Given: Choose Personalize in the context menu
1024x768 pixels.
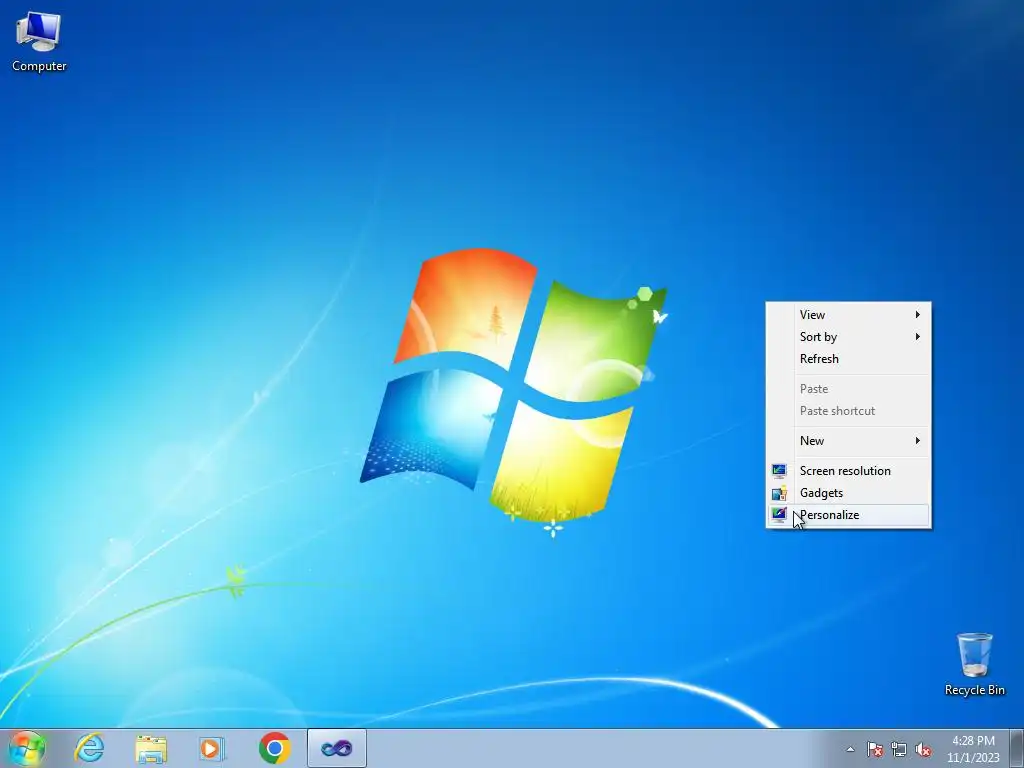Looking at the screenshot, I should (848, 515).
